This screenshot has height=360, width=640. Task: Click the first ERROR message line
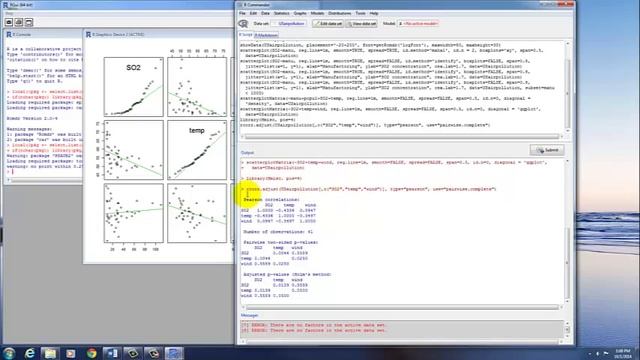tap(313, 325)
